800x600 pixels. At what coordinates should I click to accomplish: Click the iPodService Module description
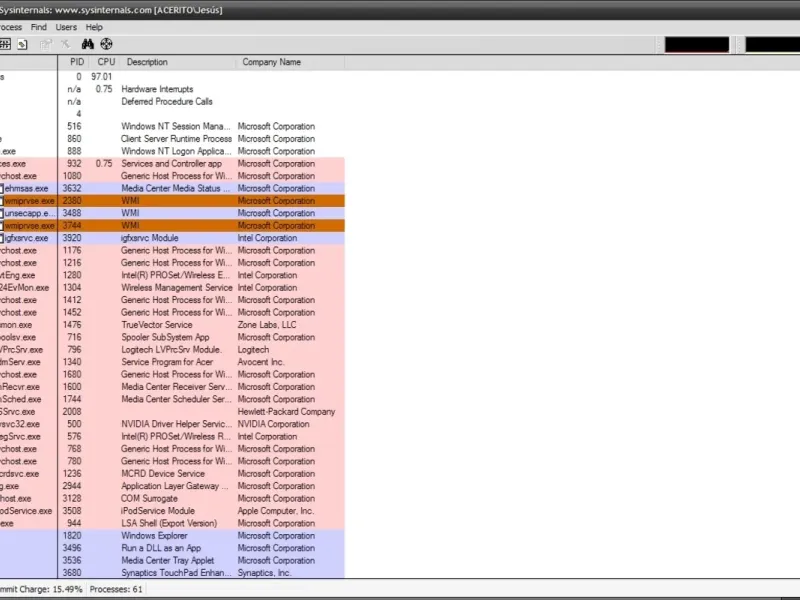[158, 511]
